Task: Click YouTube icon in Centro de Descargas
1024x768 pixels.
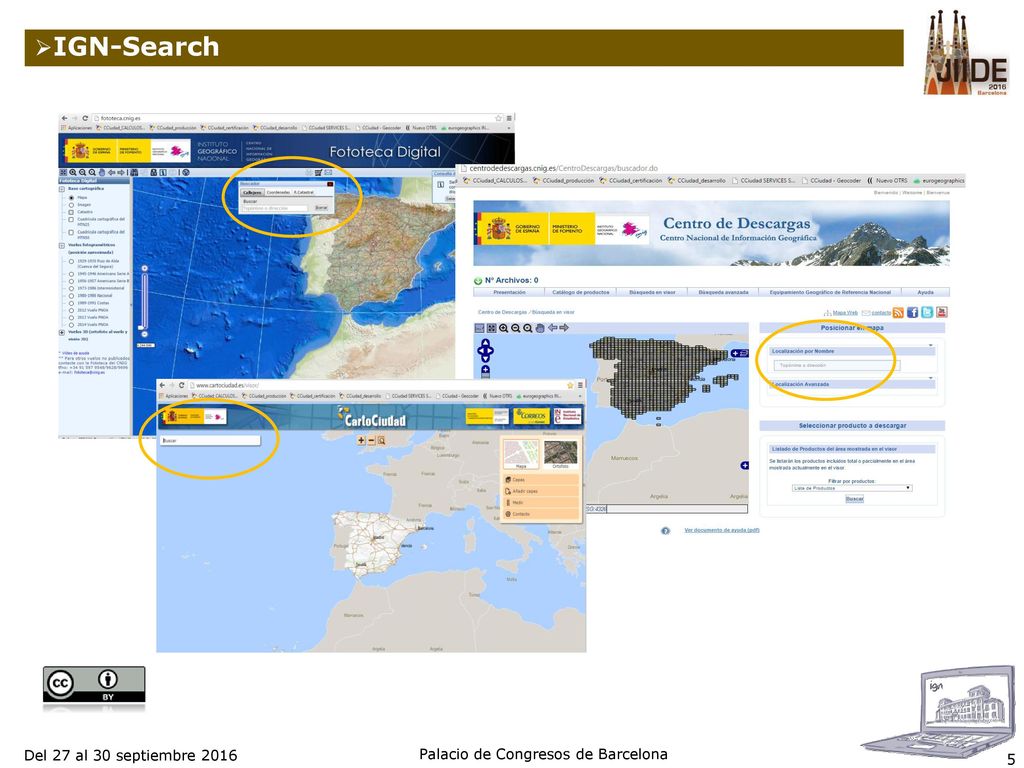Action: click(x=941, y=313)
